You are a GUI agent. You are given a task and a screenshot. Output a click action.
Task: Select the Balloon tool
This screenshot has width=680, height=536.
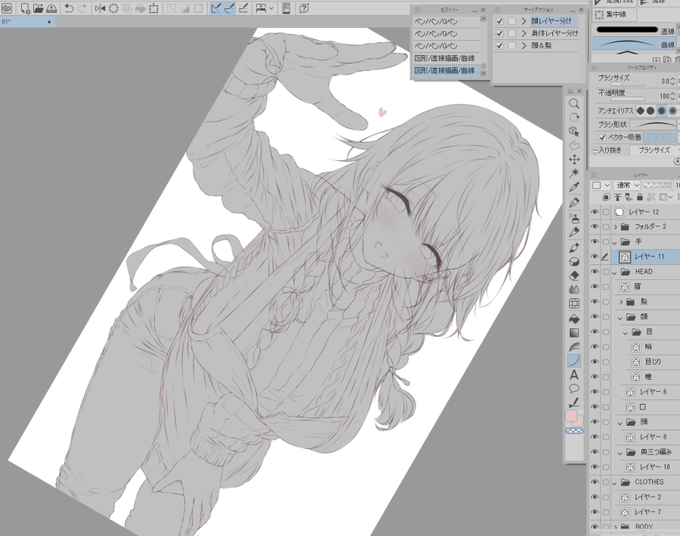click(x=574, y=389)
